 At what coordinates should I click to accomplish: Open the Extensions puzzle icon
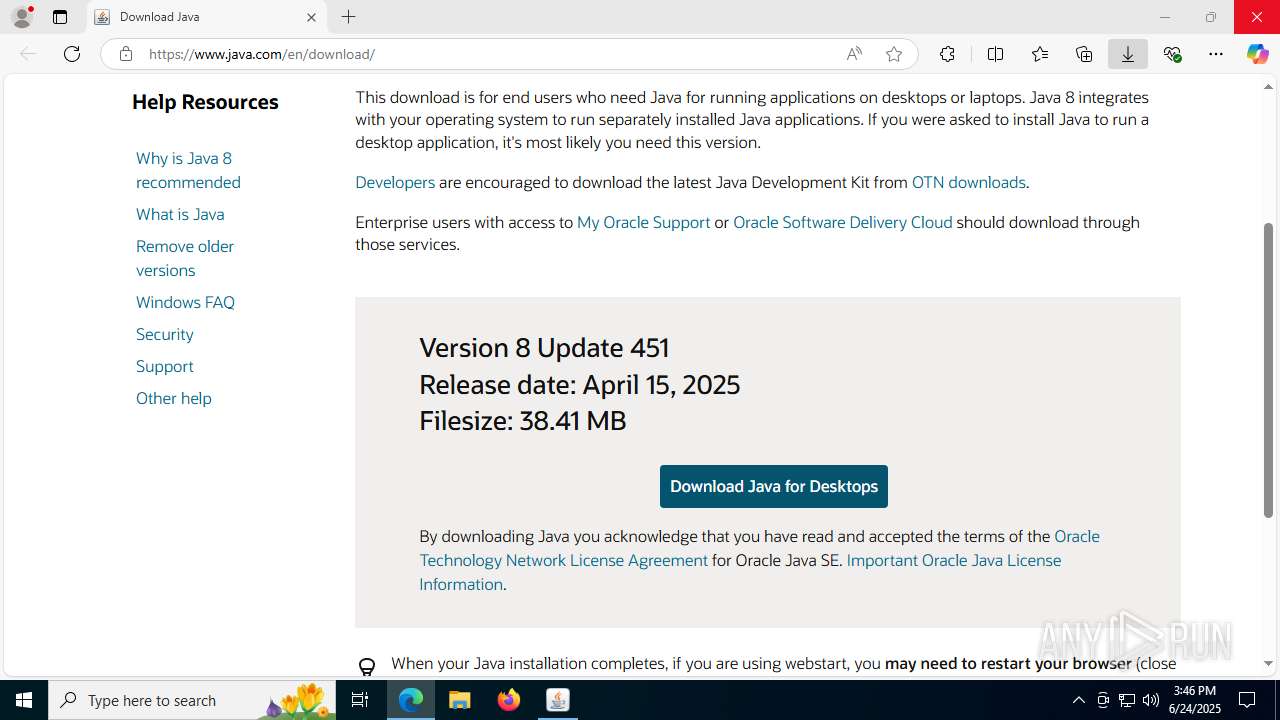pyautogui.click(x=947, y=54)
